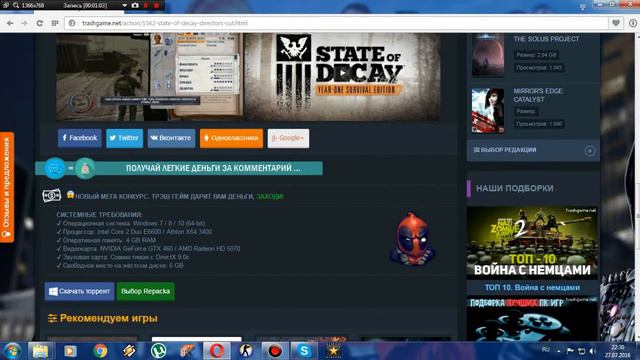
Task: Open the Война с немцами Топ-10 banner
Action: pyautogui.click(x=532, y=243)
